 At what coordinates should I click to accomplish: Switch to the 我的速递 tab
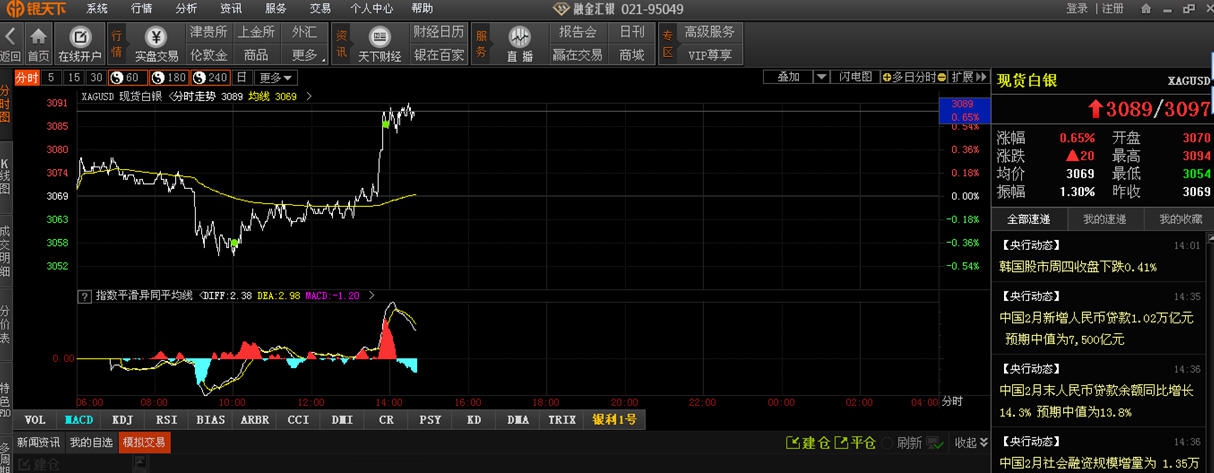tap(1104, 218)
